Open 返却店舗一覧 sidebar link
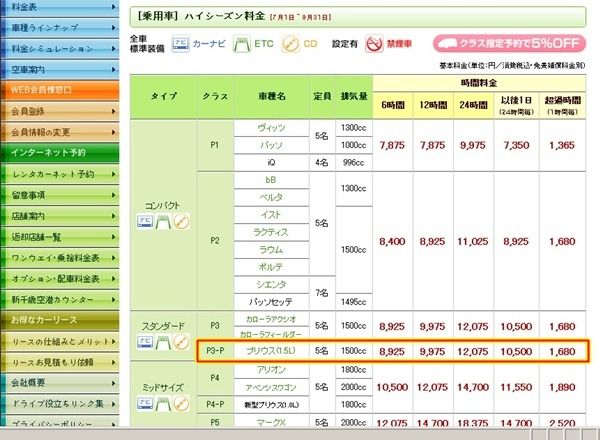The width and height of the screenshot is (600, 440). [x=60, y=237]
